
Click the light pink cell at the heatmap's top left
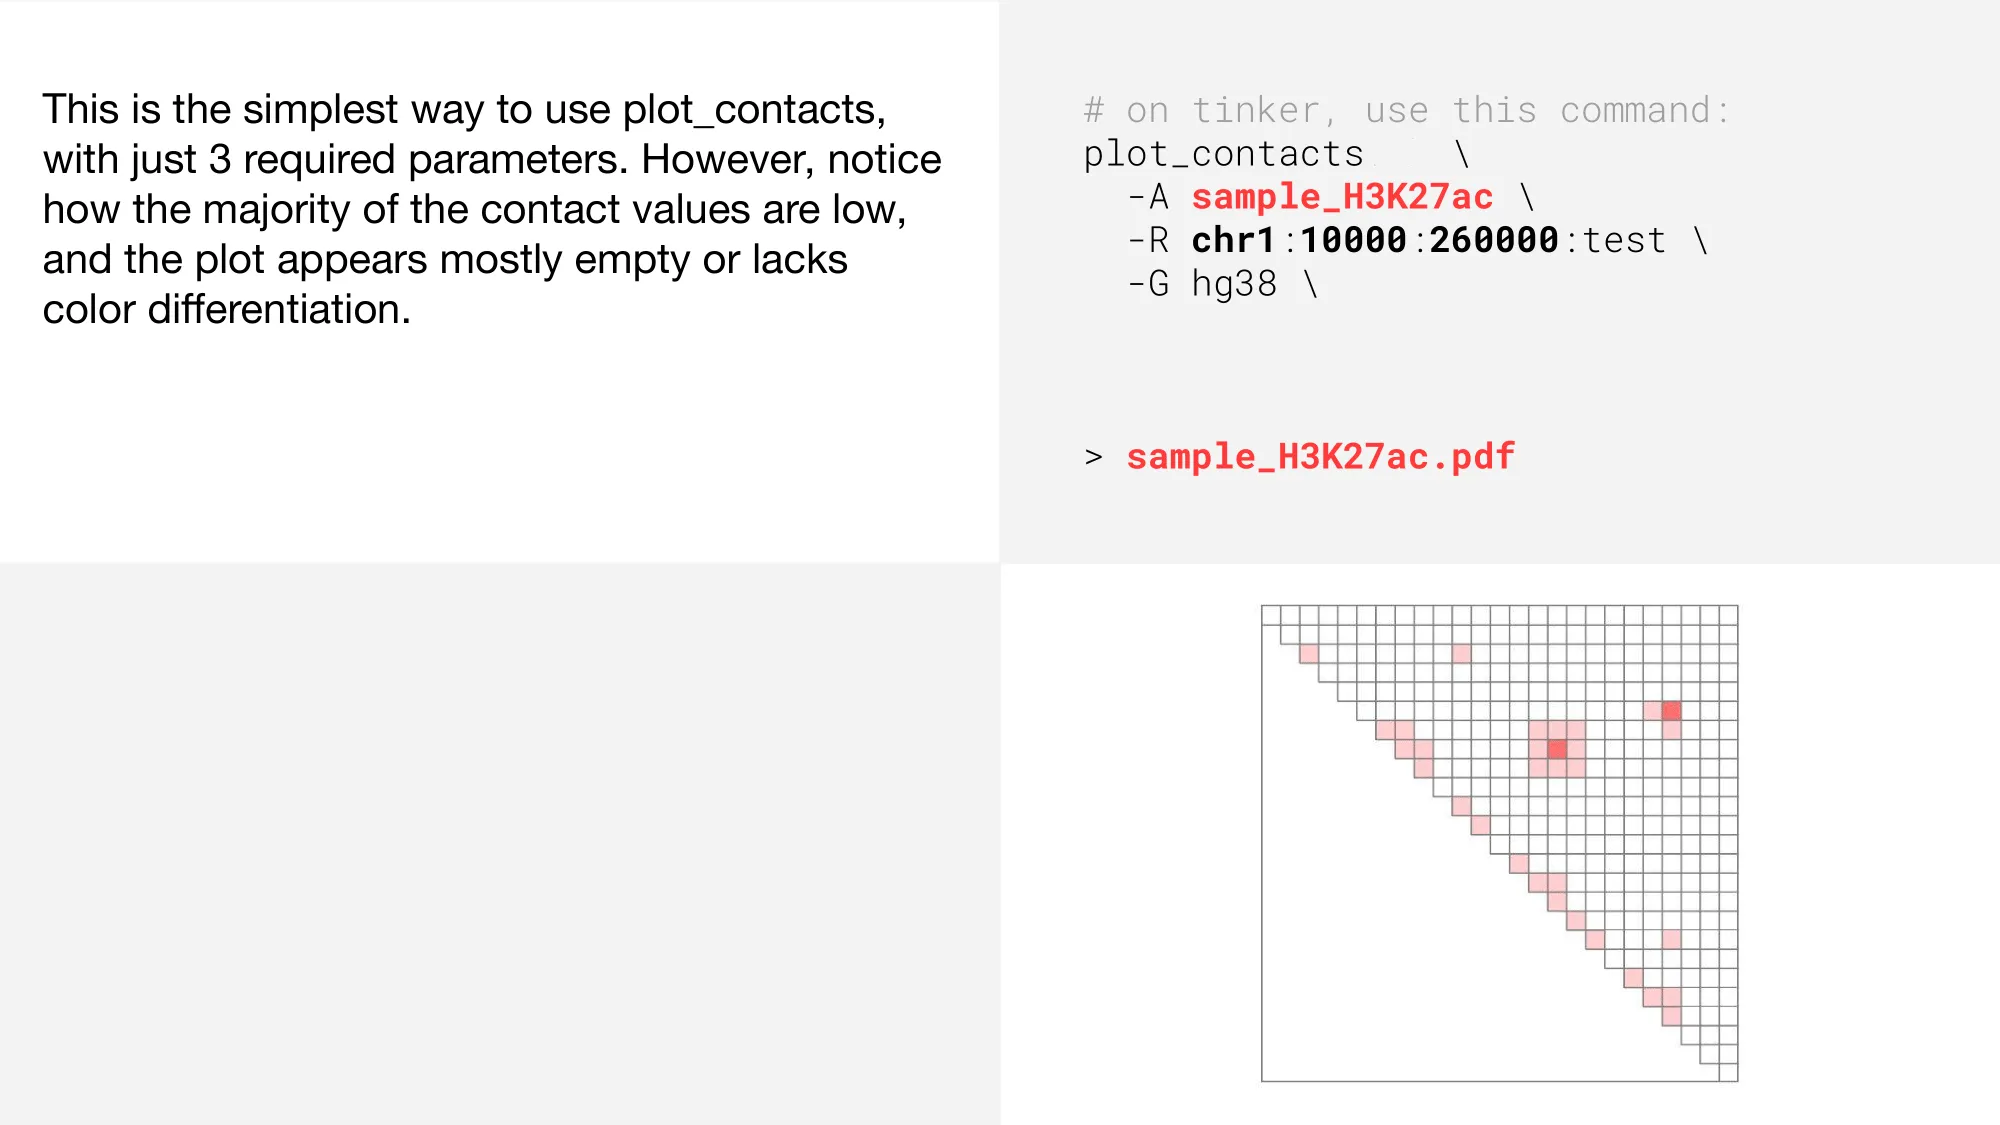point(1309,654)
